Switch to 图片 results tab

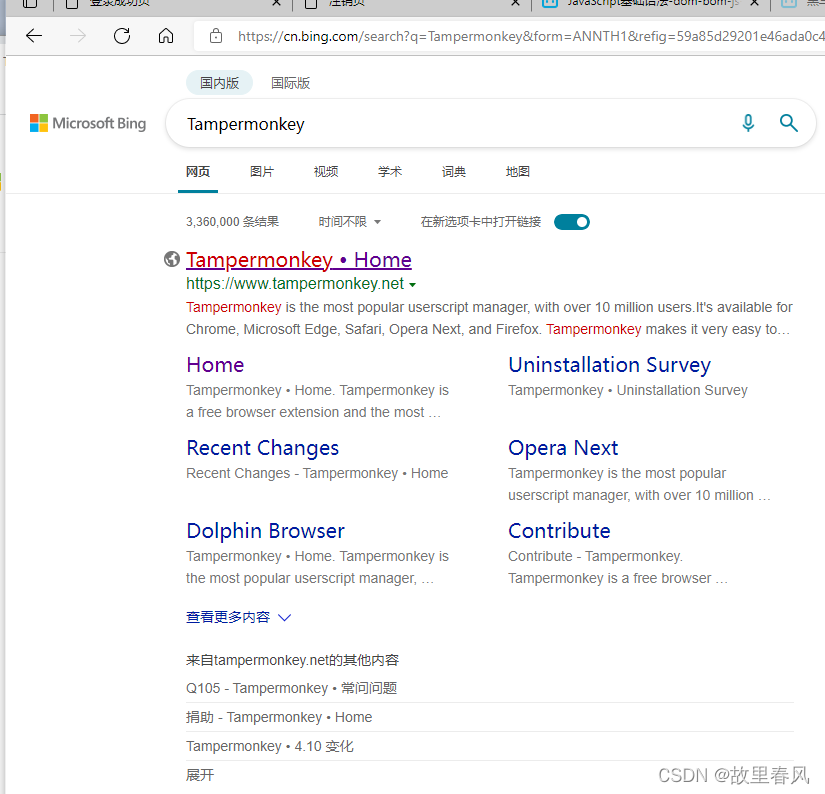click(262, 172)
